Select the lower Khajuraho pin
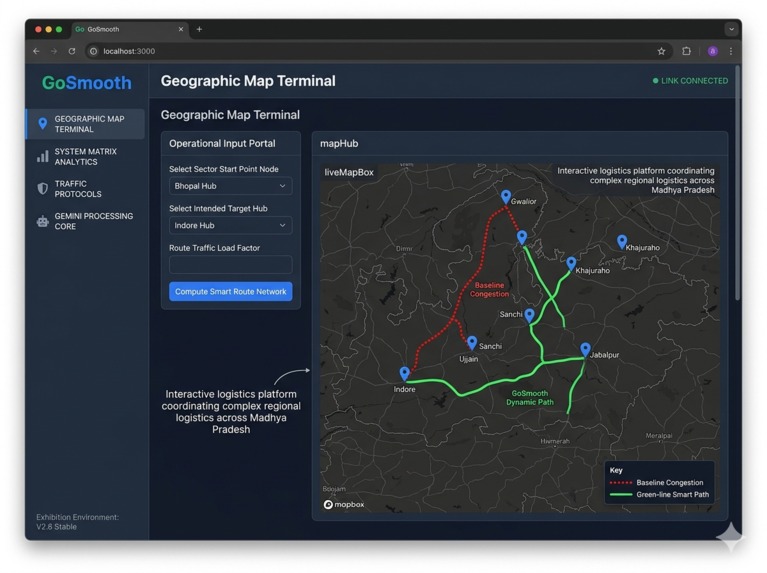Viewport: 767px width, 573px height. (x=571, y=264)
